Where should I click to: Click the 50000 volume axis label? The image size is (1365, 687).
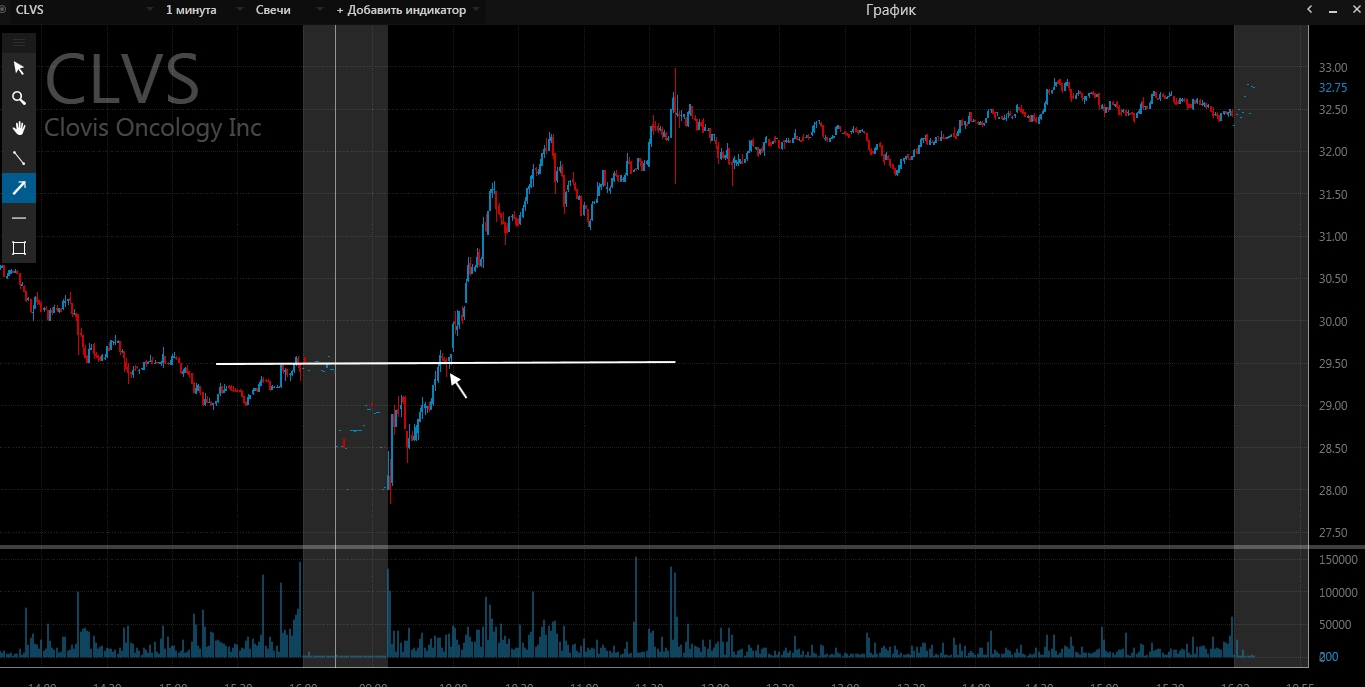click(x=1335, y=625)
